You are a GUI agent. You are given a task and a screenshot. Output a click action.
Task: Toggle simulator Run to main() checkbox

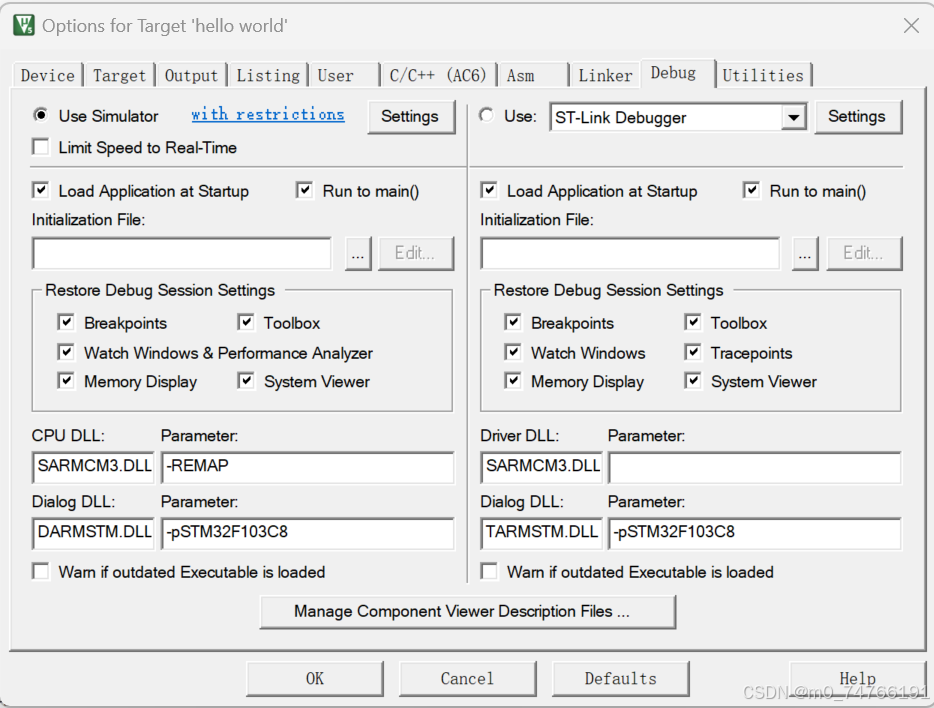[304, 191]
